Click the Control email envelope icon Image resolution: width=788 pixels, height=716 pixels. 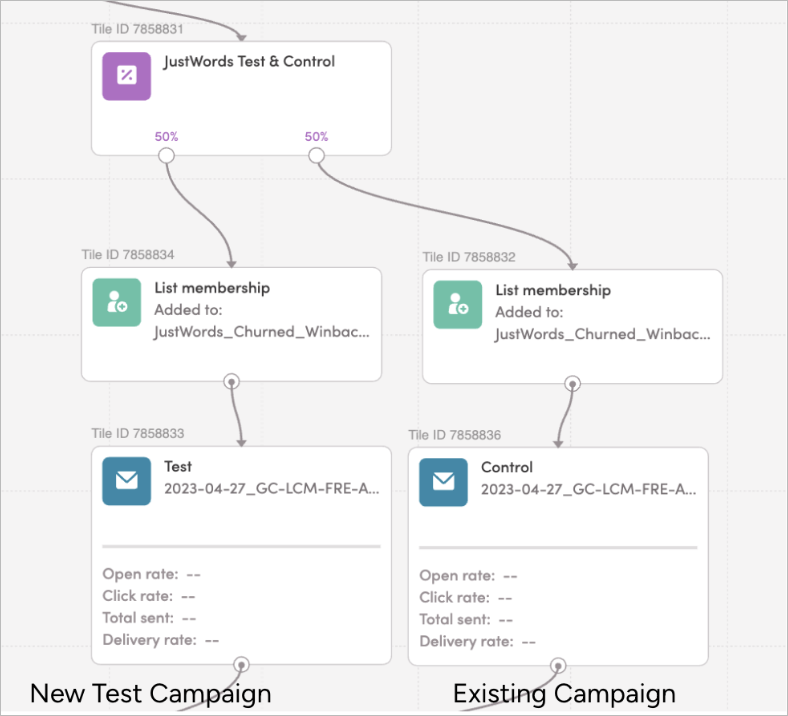tap(444, 483)
